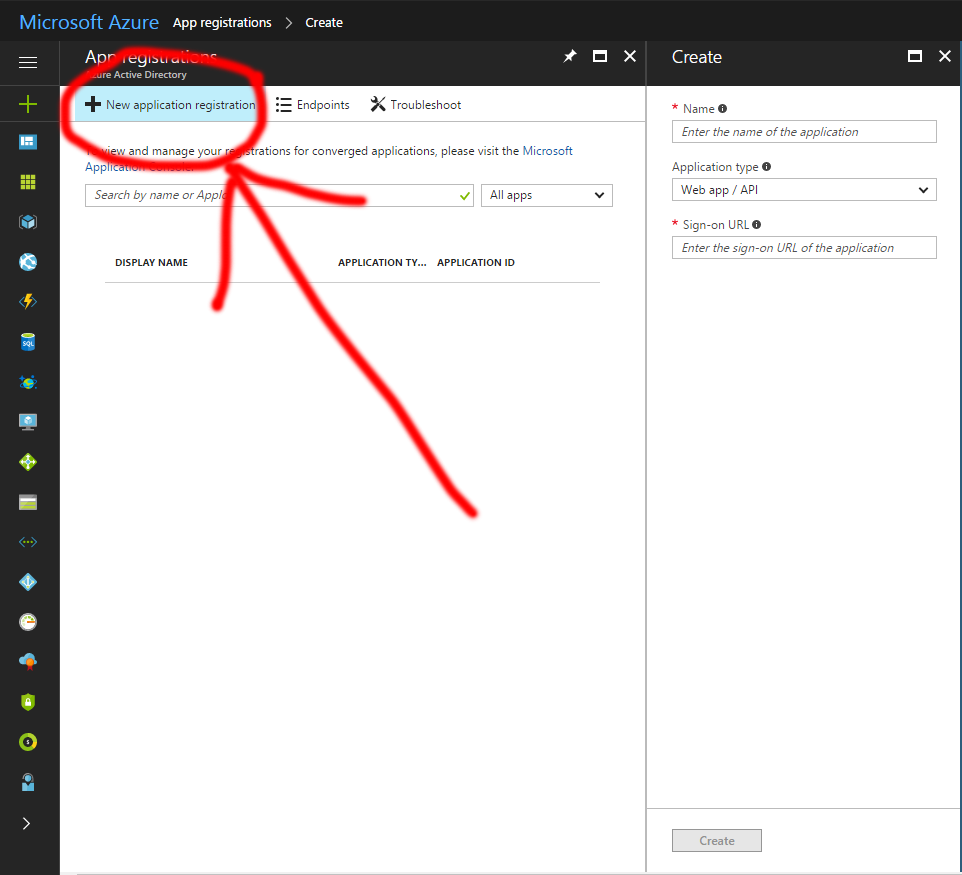Screen dimensions: 962x875
Task: Open Monitor gauge icon
Action: tap(28, 622)
